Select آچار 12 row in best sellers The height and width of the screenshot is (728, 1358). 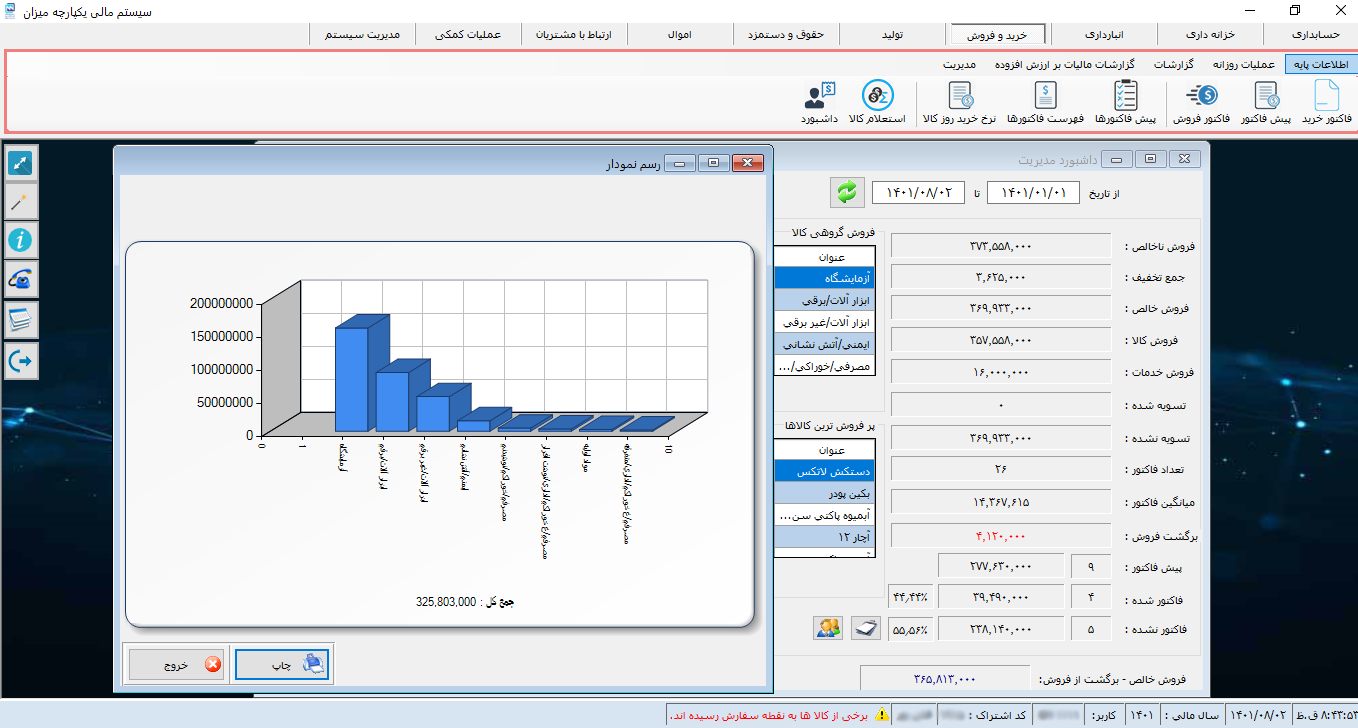point(824,537)
